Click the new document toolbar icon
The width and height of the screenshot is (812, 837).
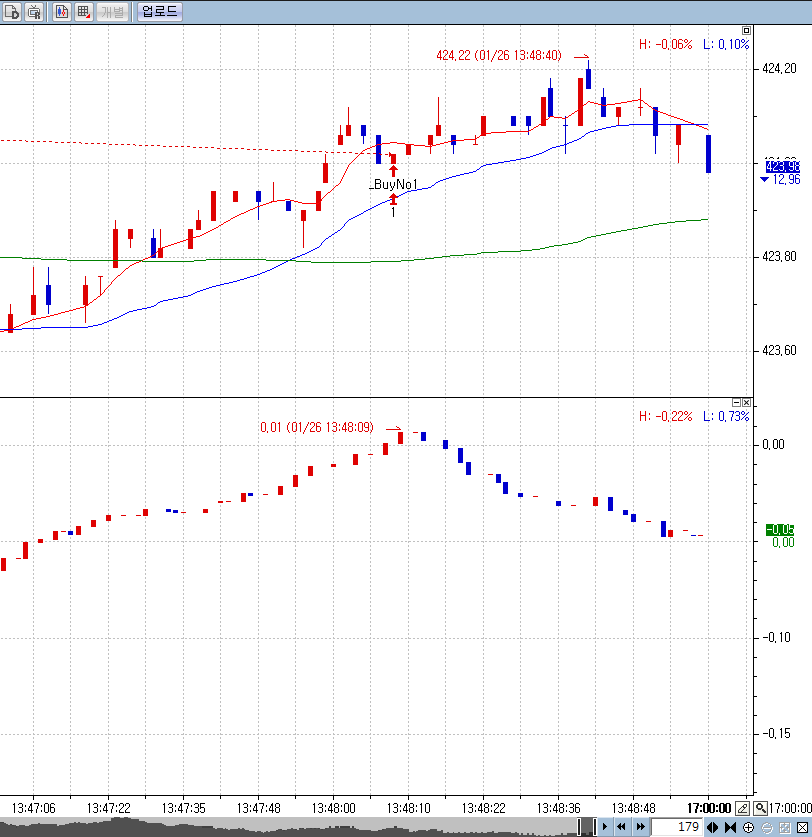coord(13,12)
